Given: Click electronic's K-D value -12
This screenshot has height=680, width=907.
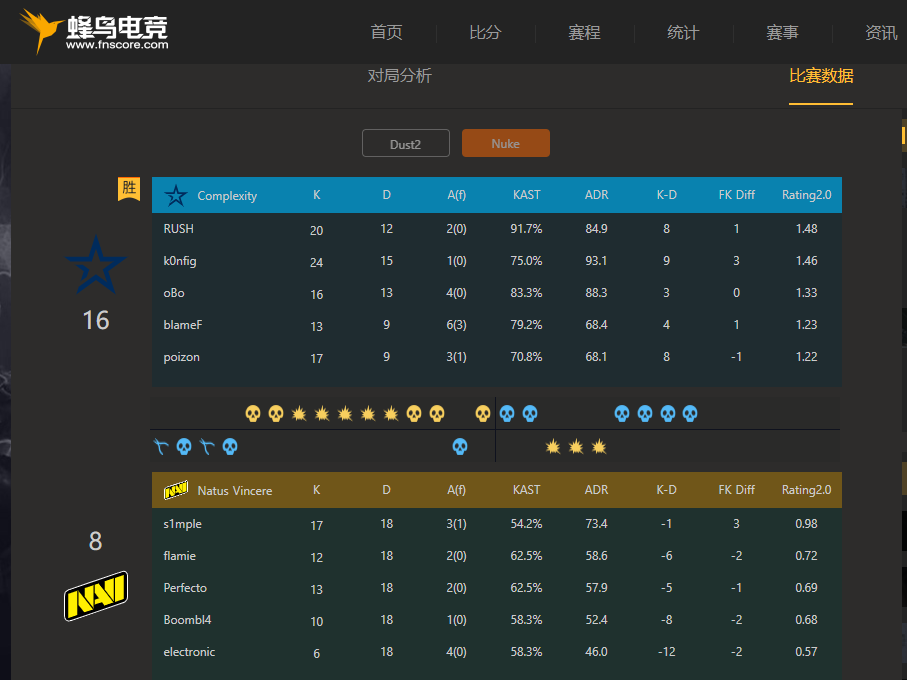Looking at the screenshot, I should pyautogui.click(x=666, y=652).
